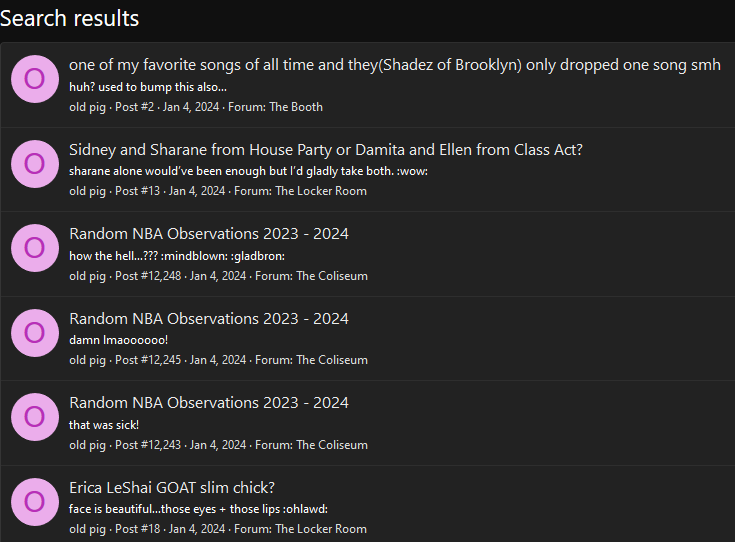Go to The Coliseum forum in Post #12,248 result
The width and height of the screenshot is (735, 542).
click(332, 276)
